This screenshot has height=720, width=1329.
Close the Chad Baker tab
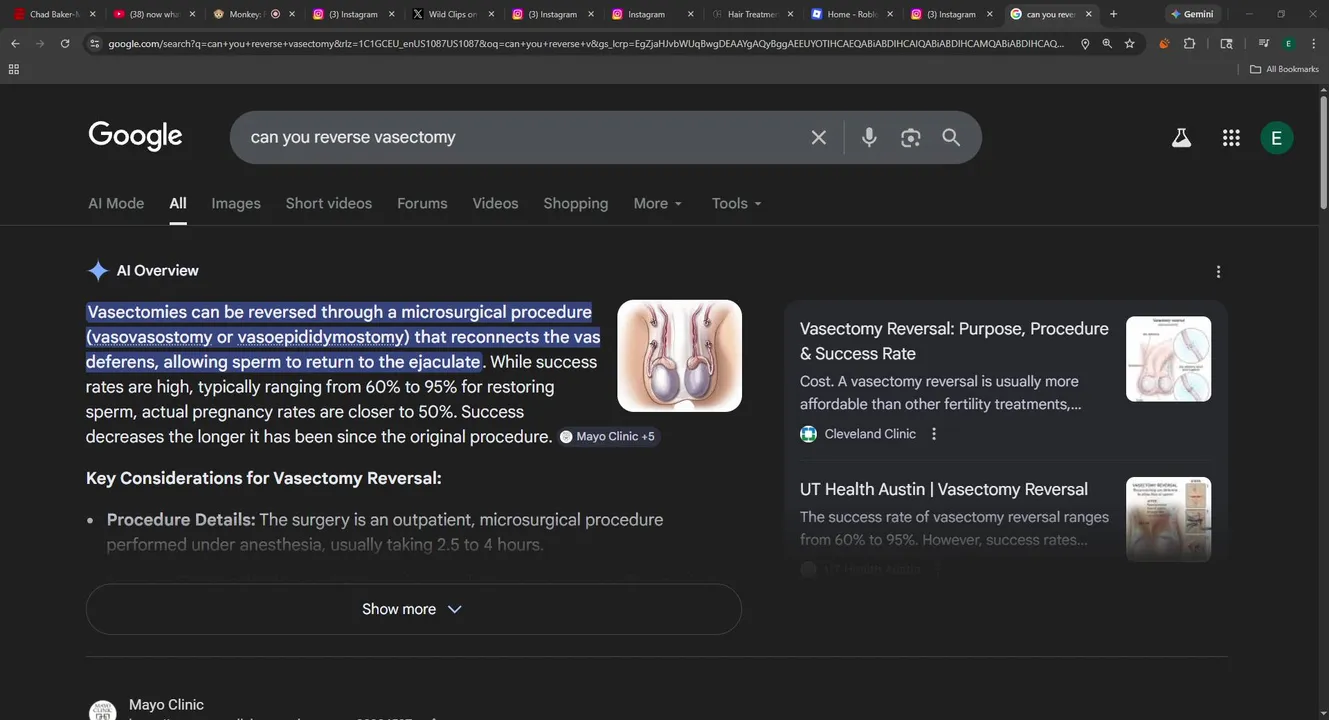[x=93, y=14]
